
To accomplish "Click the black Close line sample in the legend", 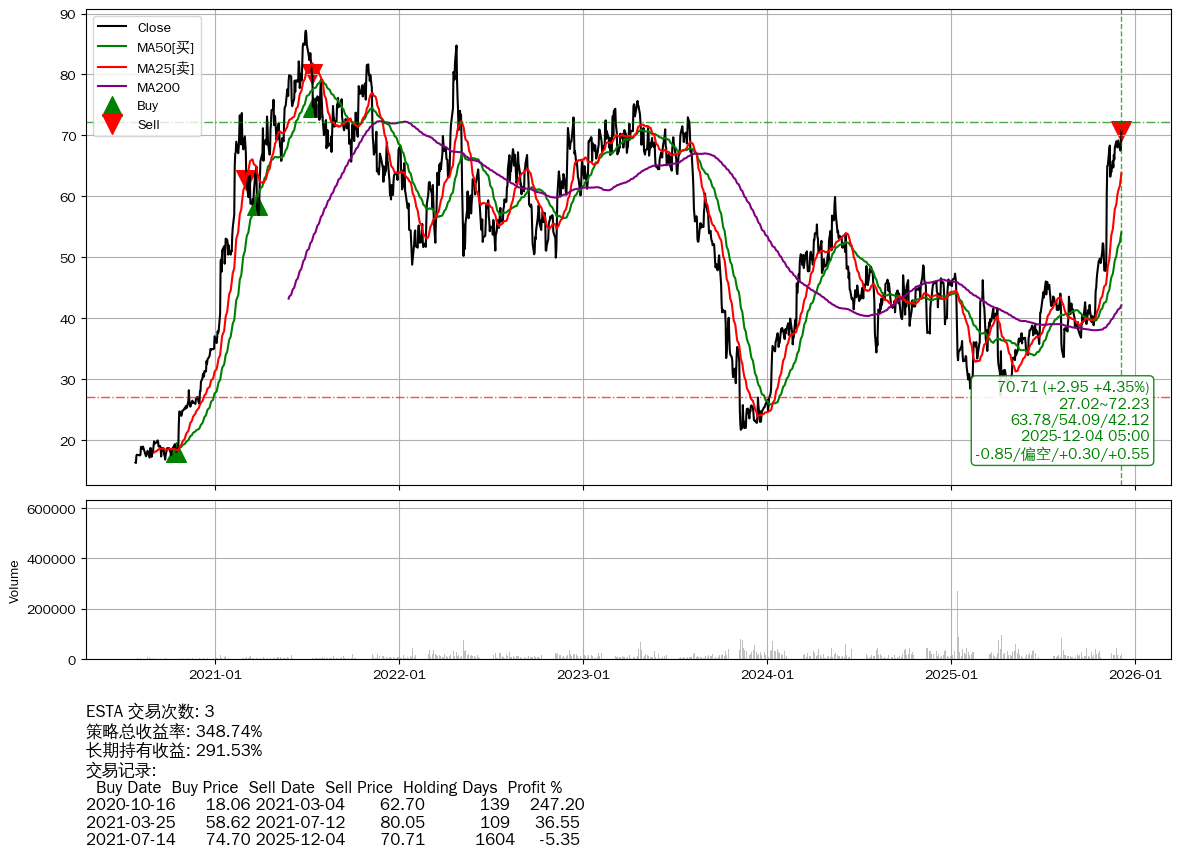I will pyautogui.click(x=113, y=28).
